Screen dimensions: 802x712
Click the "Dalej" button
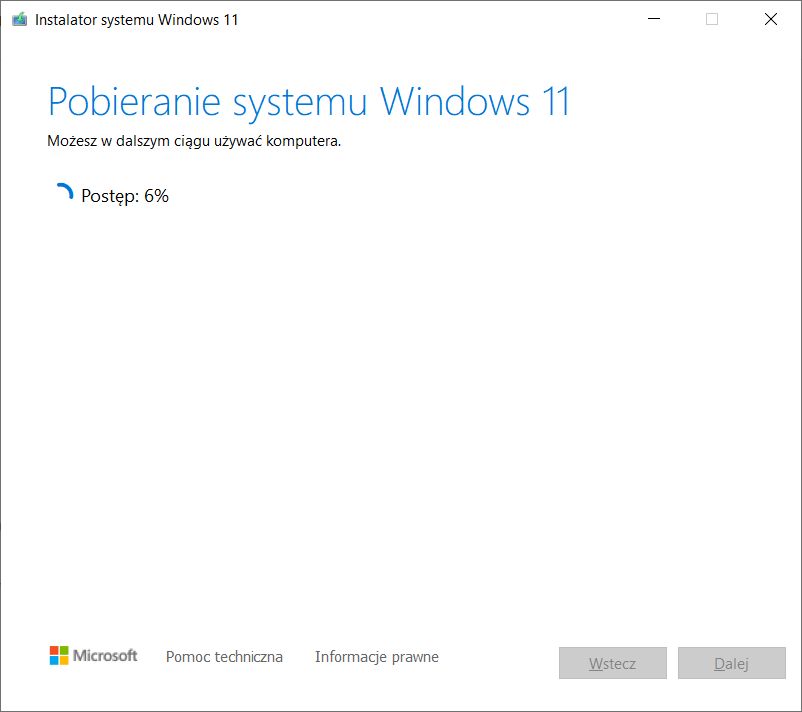point(732,663)
